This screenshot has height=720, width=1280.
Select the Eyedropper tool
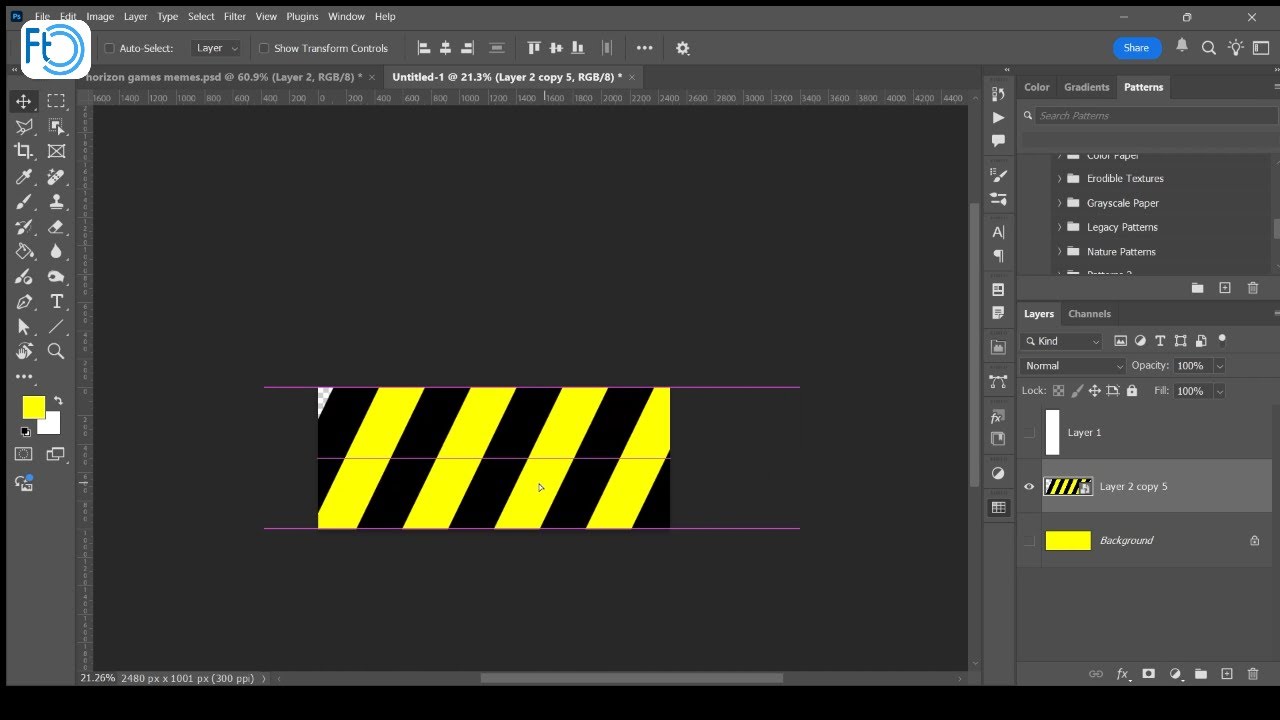(23, 176)
